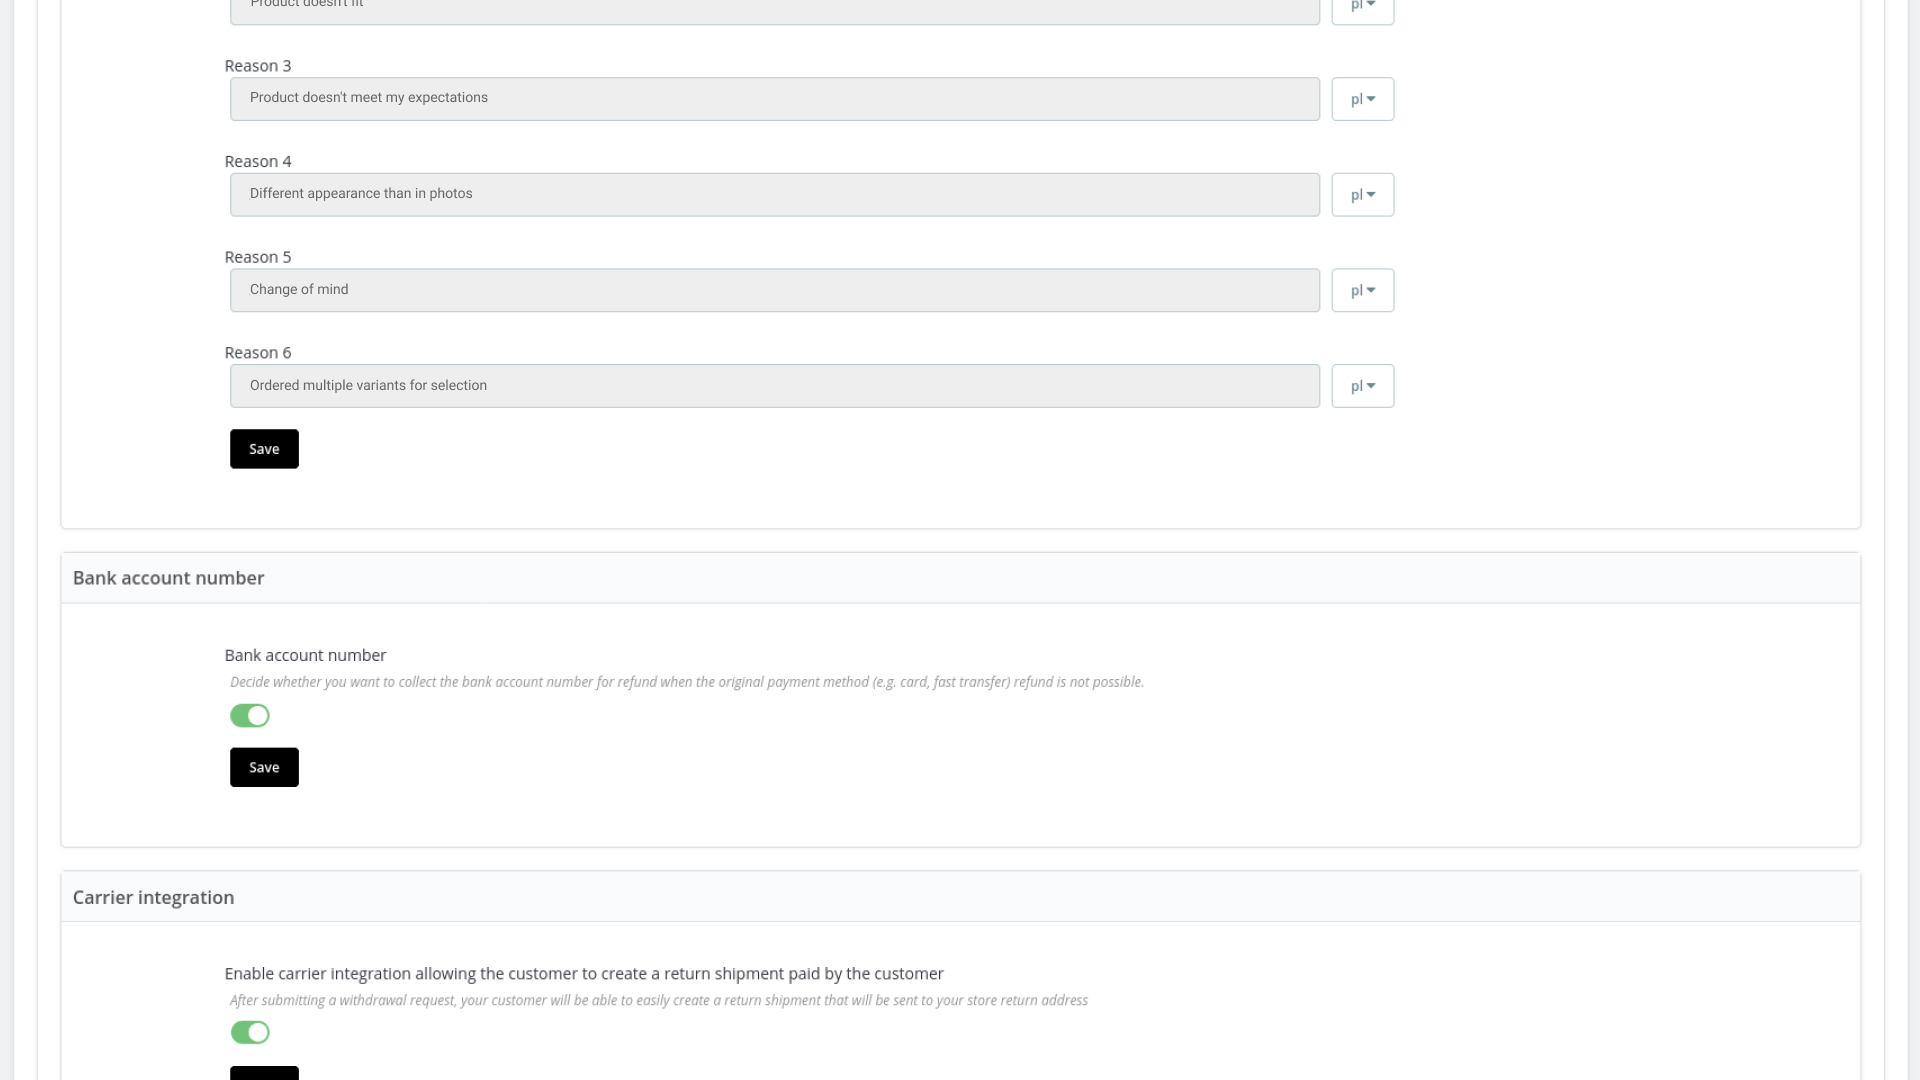Viewport: 1920px width, 1080px height.
Task: Click Save in the Bank account number section
Action: pyautogui.click(x=263, y=767)
